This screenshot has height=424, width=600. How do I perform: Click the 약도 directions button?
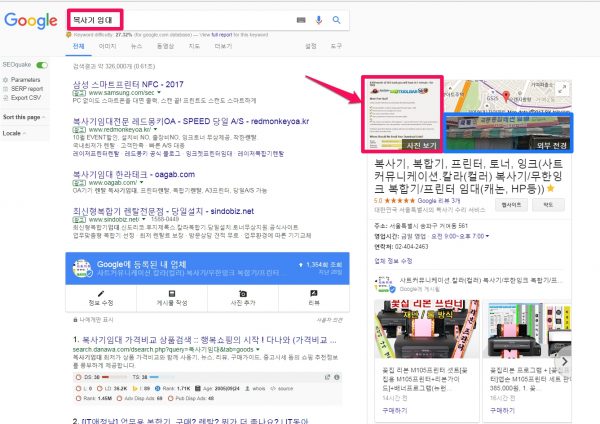[x=548, y=205]
